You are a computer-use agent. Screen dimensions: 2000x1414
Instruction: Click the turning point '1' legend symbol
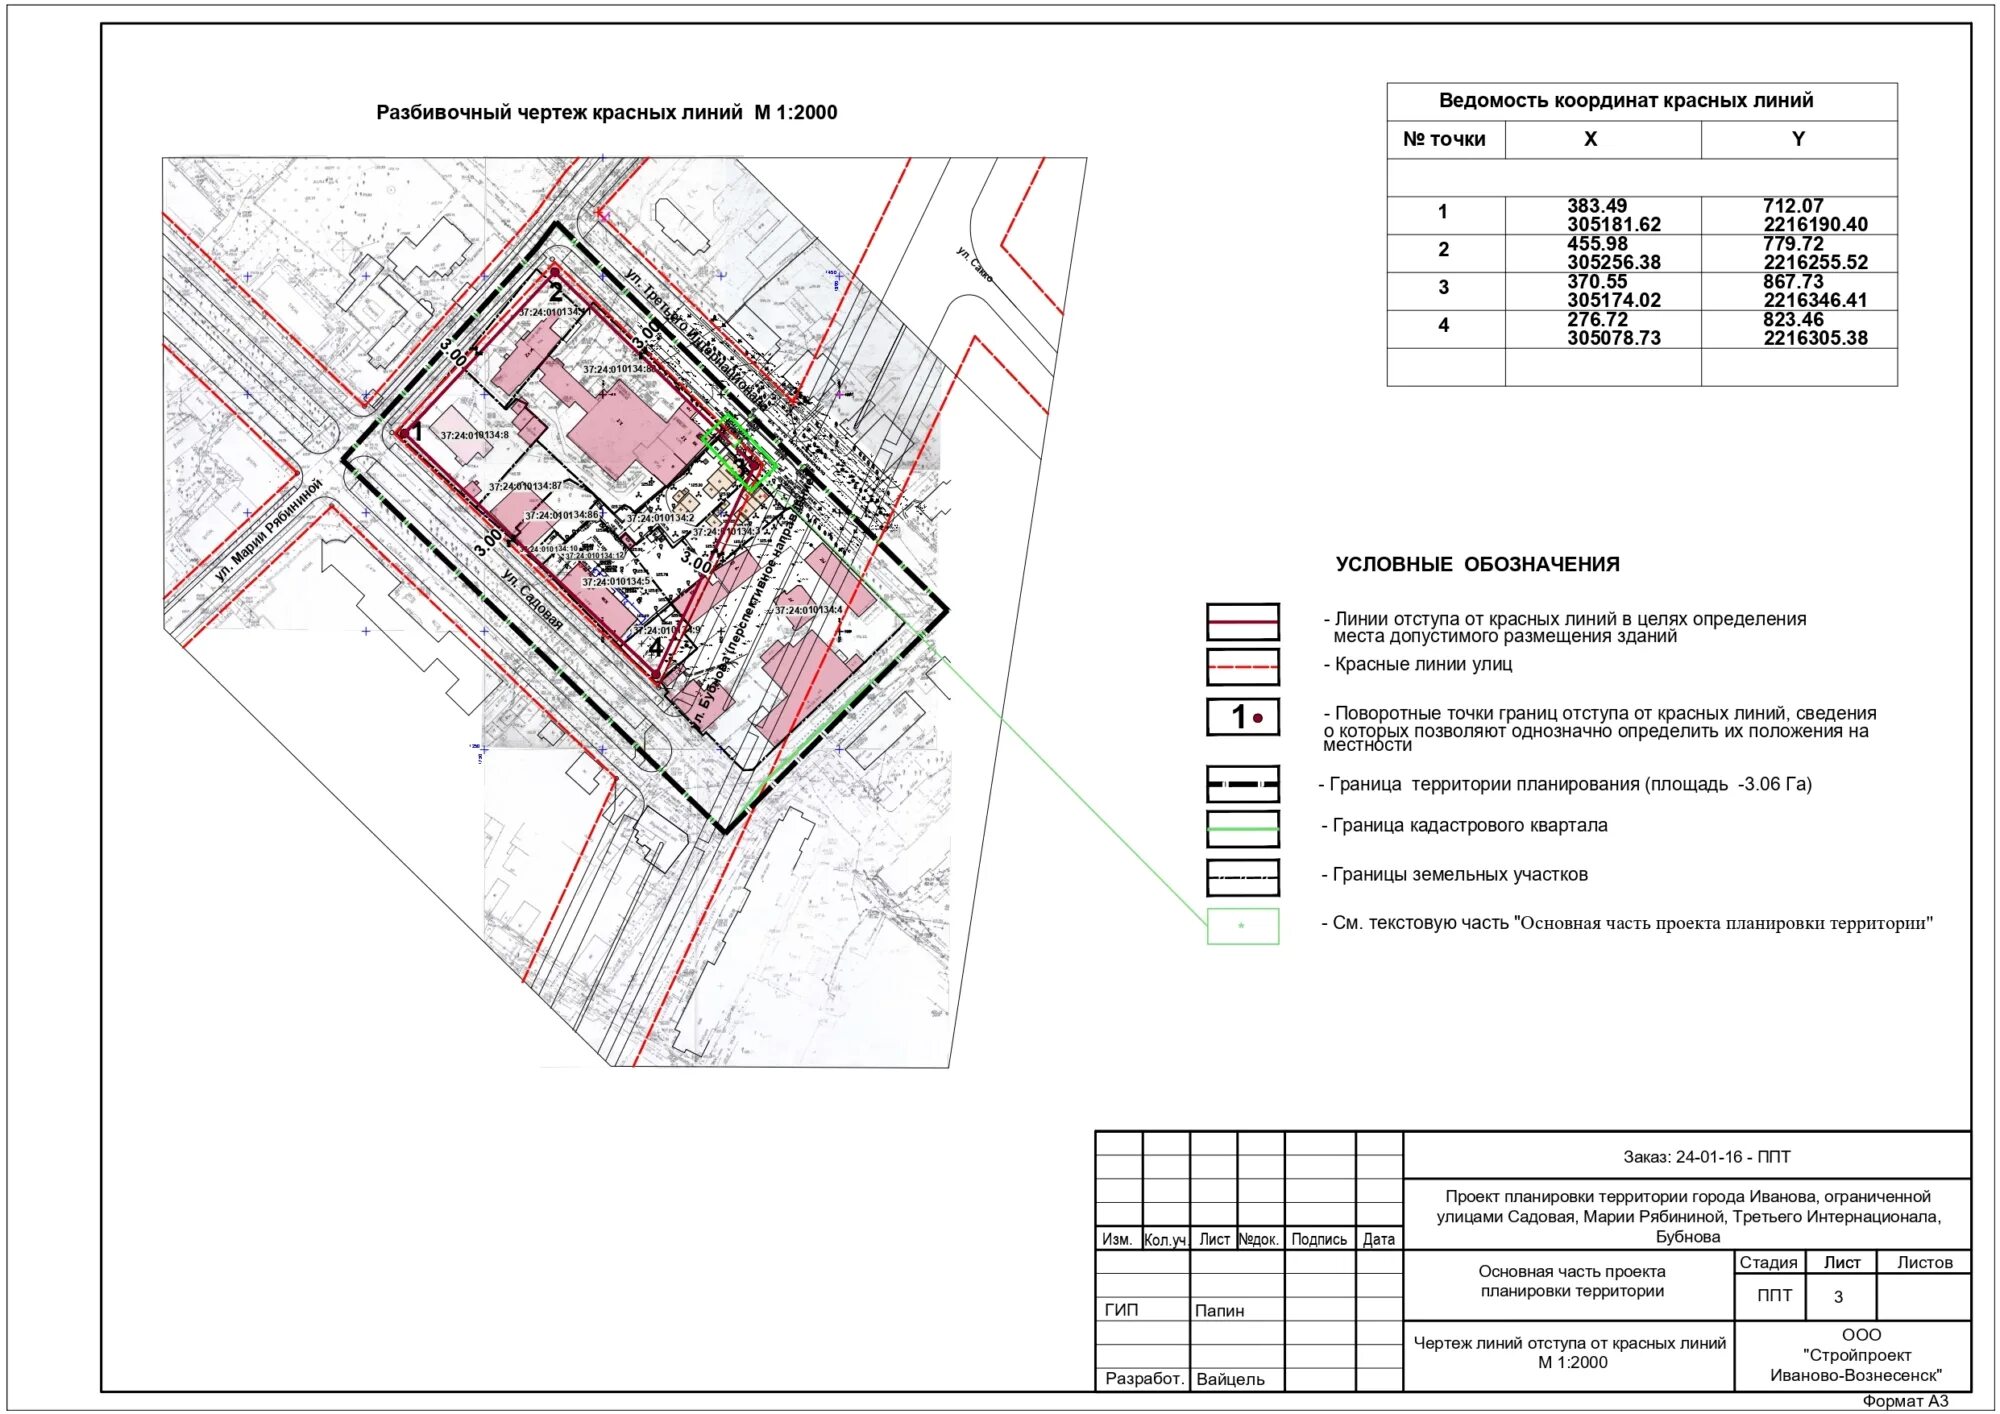(x=1242, y=717)
